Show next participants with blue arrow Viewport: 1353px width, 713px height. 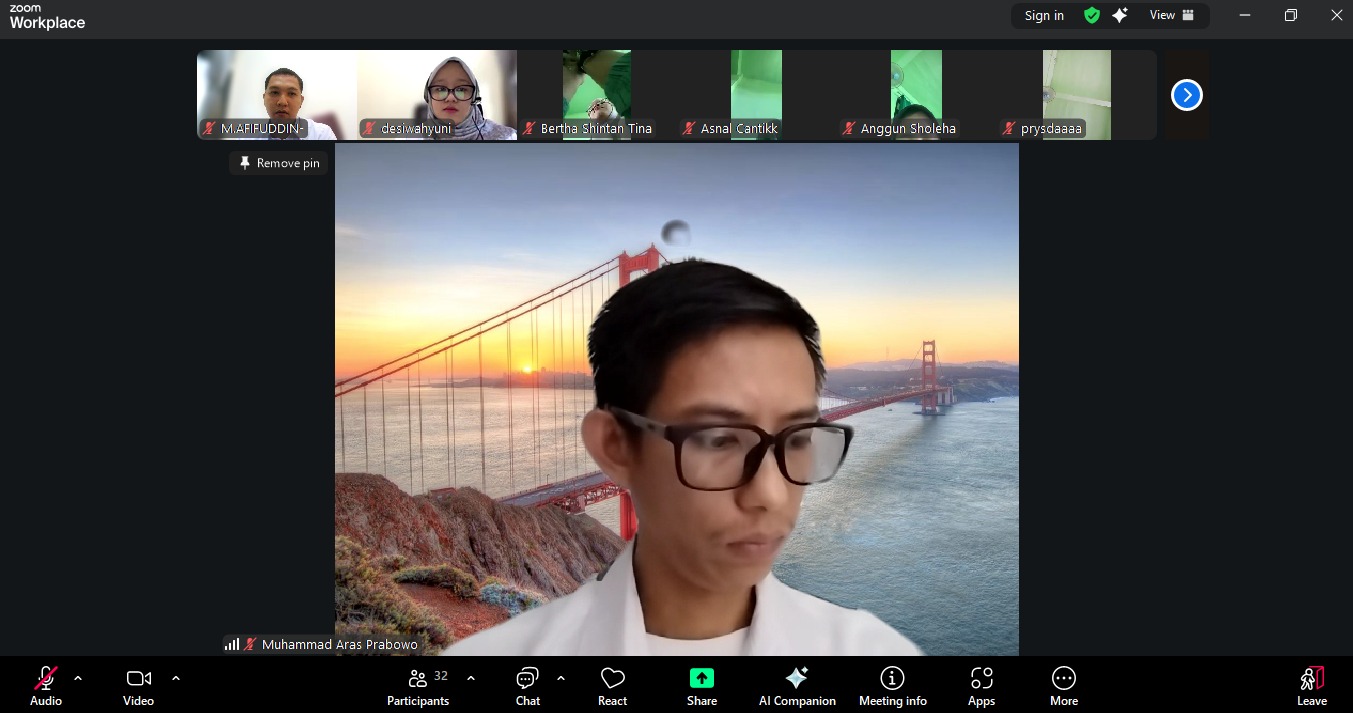1186,95
